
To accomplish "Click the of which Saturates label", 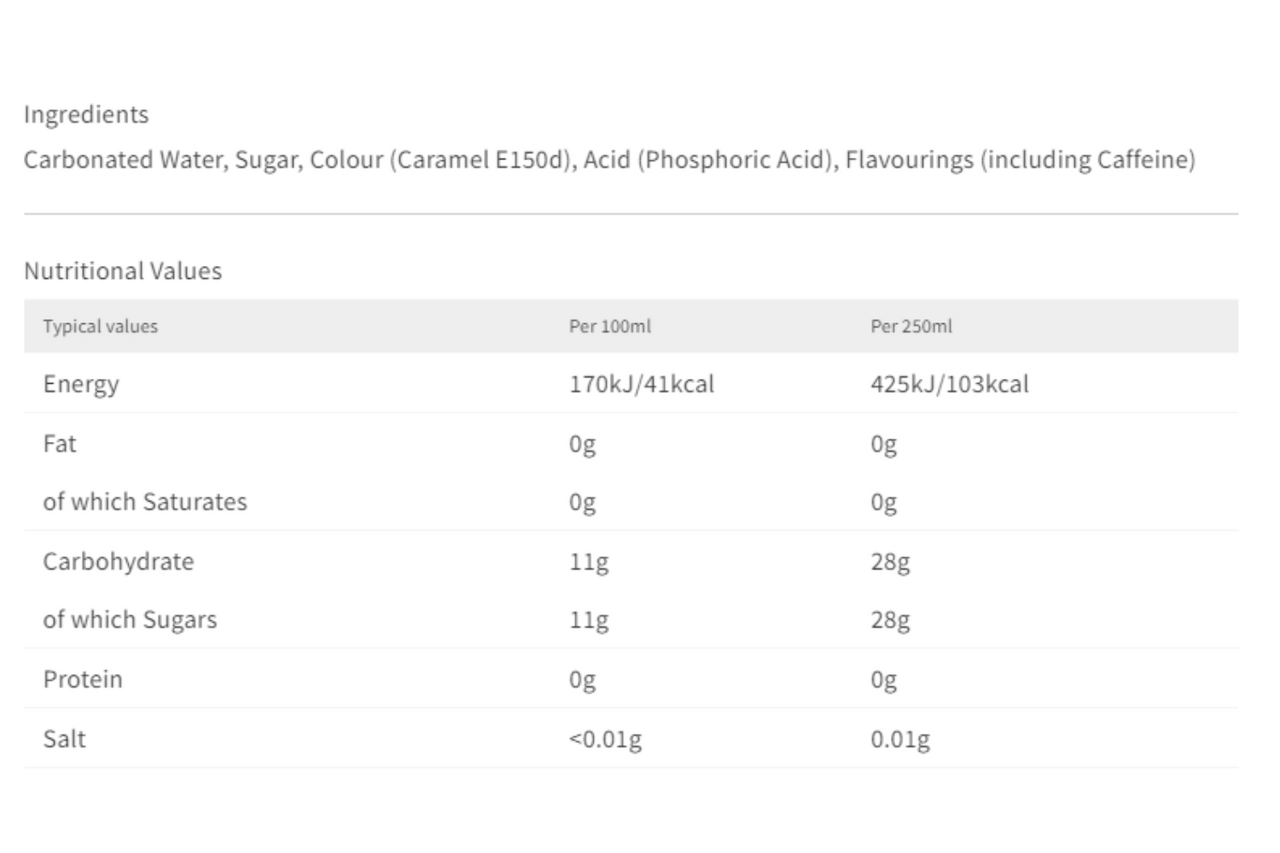I will point(144,502).
